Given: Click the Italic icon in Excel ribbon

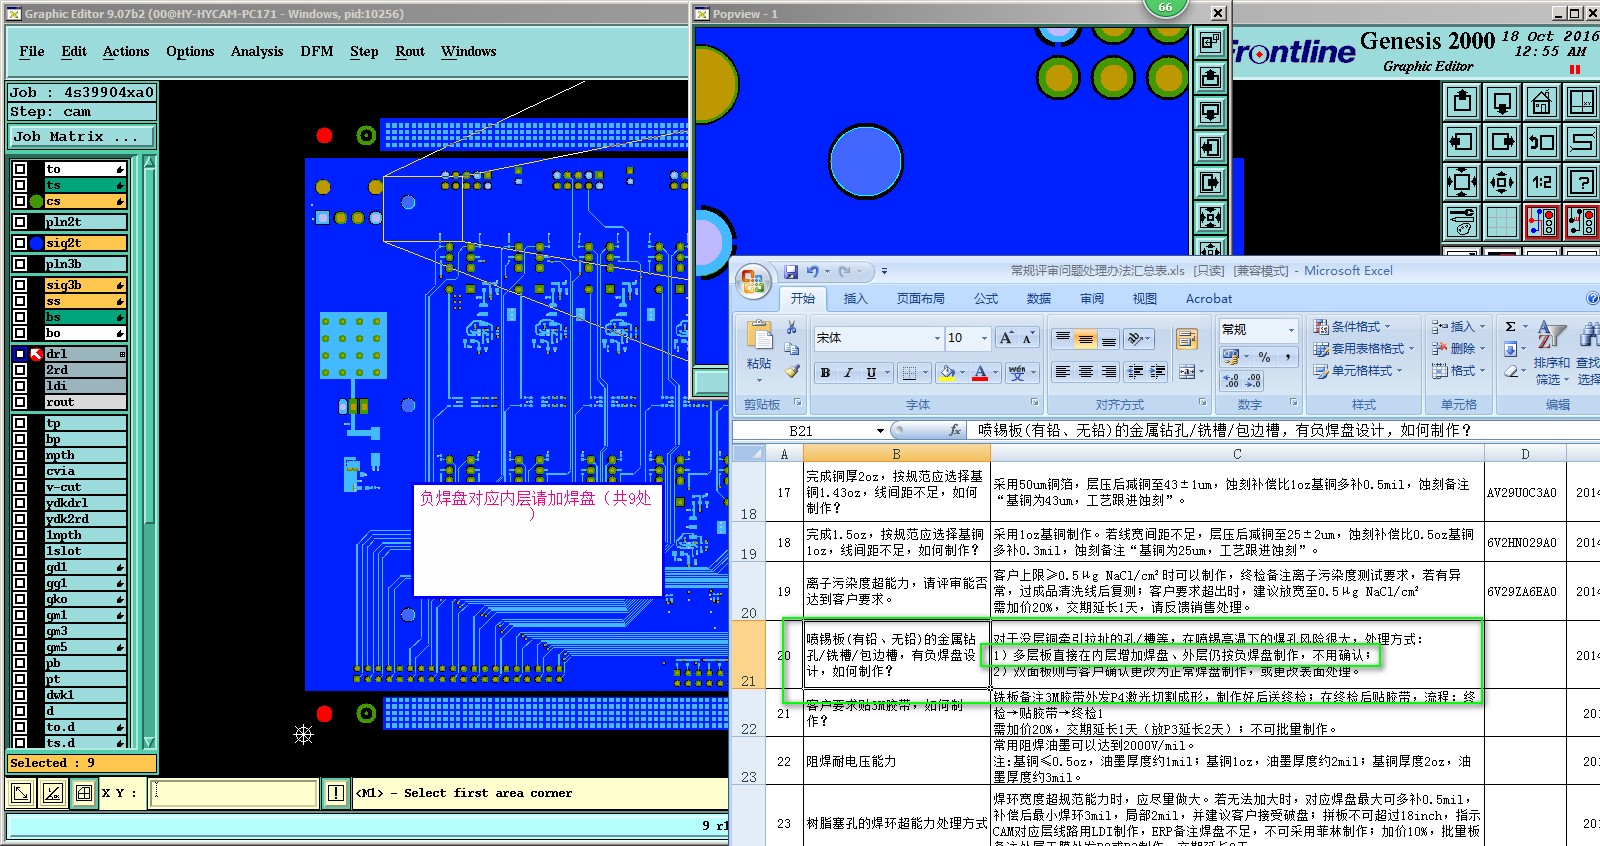Looking at the screenshot, I should [x=848, y=372].
